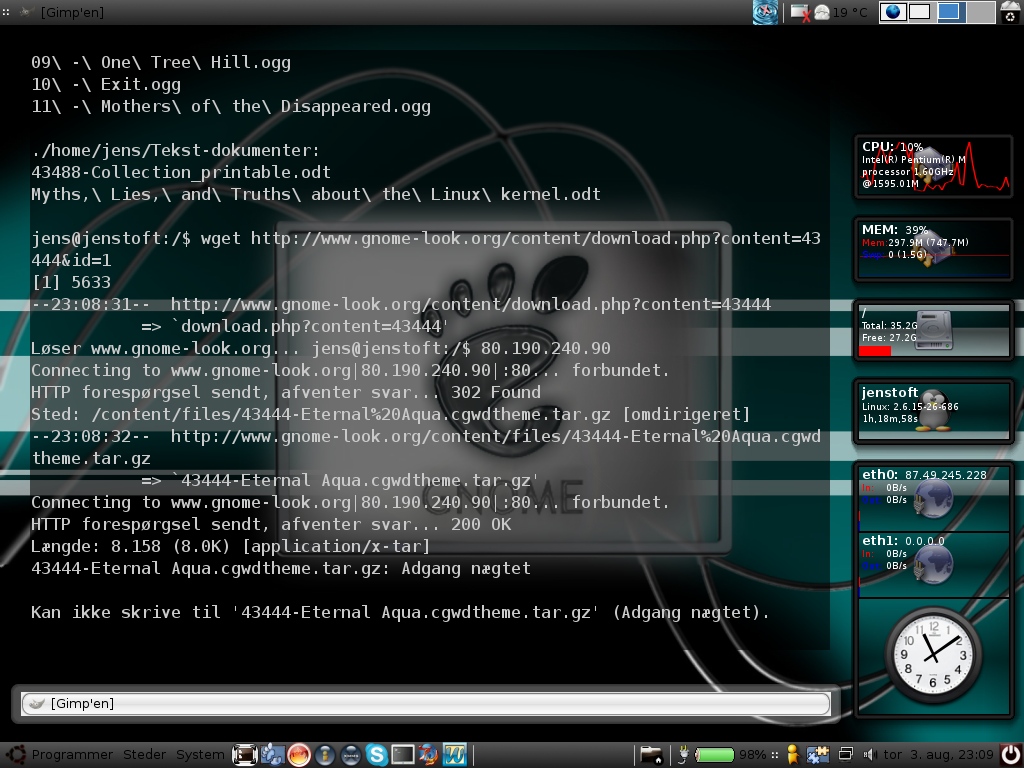Viewport: 1024px width, 768px height.
Task: Open the home folder icon in bottom panel
Action: pos(651,755)
